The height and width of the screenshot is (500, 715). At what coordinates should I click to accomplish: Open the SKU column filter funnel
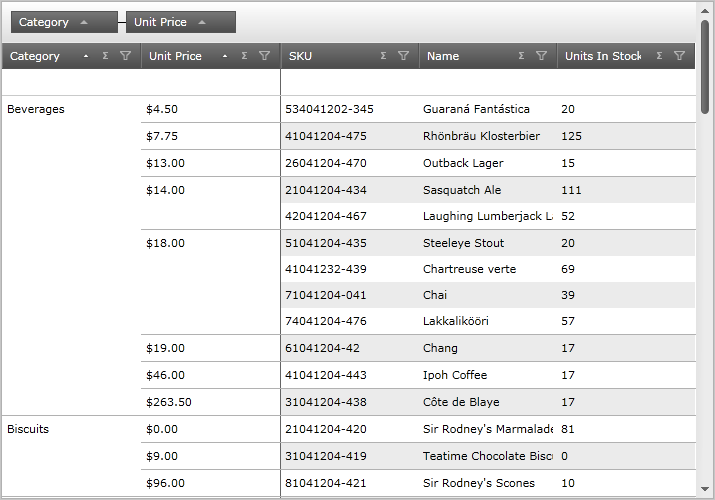403,57
